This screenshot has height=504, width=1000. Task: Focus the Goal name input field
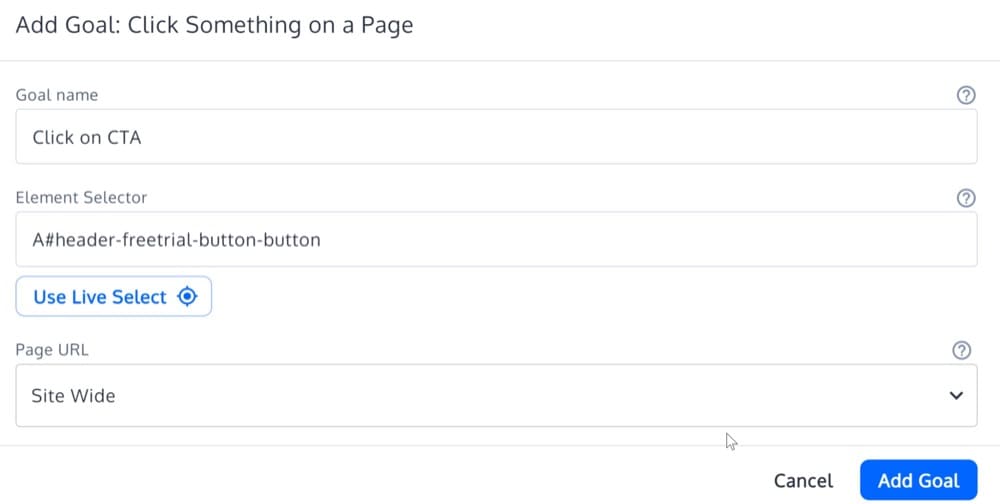[496, 137]
